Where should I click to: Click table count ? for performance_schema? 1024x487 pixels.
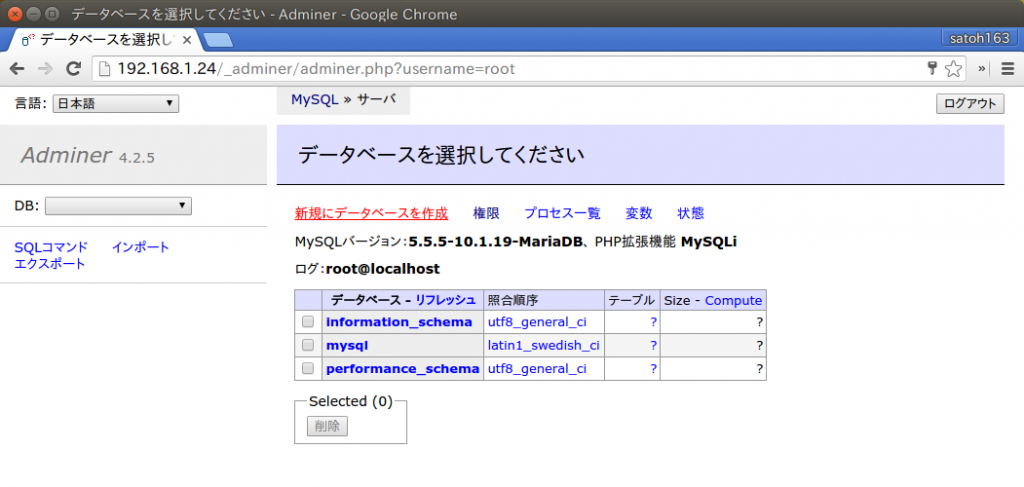(653, 369)
